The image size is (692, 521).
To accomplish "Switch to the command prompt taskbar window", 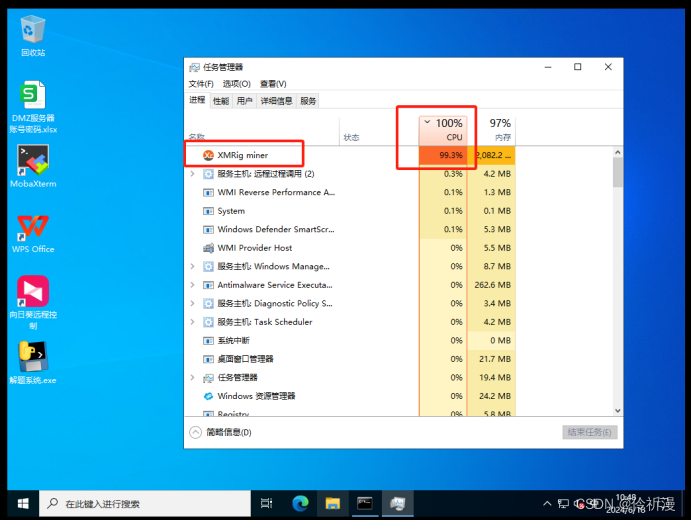I will click(x=365, y=503).
